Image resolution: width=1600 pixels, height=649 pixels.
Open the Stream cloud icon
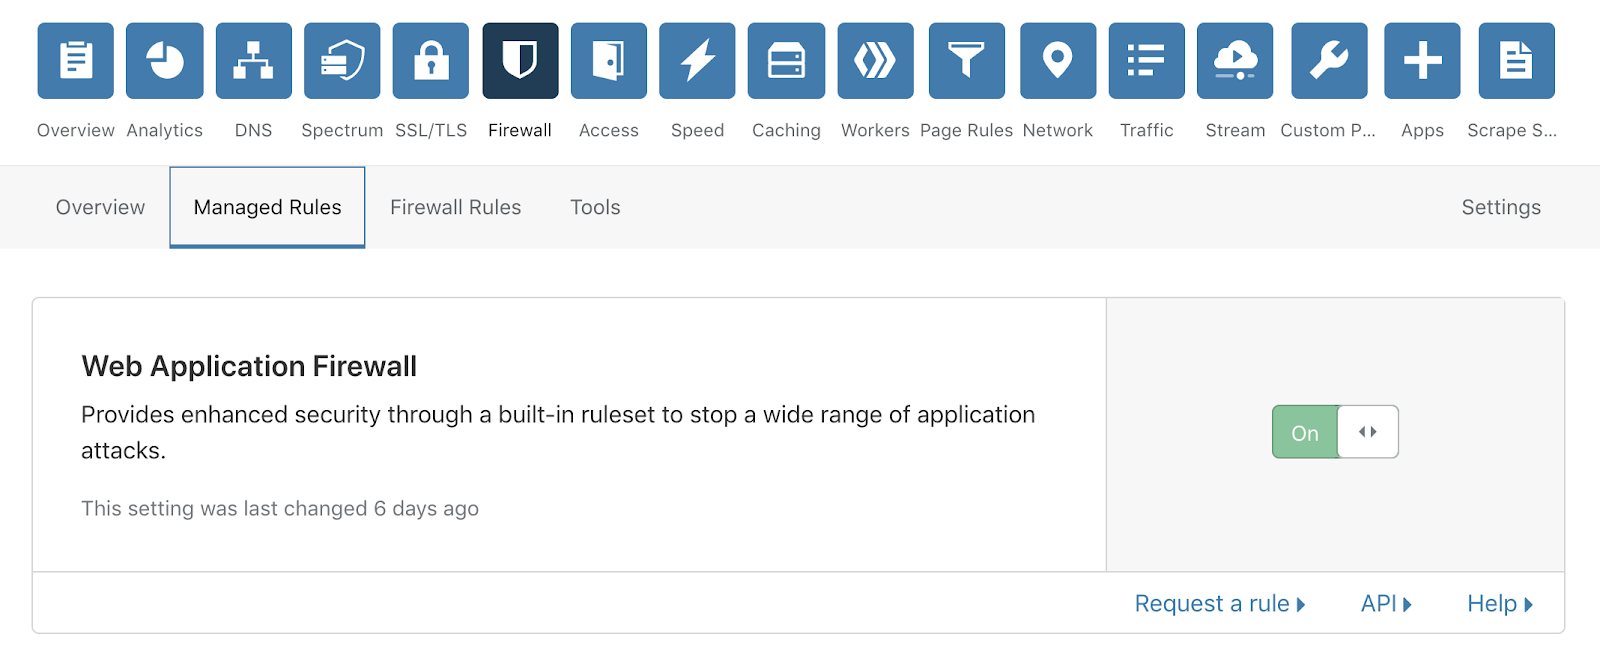pos(1235,61)
